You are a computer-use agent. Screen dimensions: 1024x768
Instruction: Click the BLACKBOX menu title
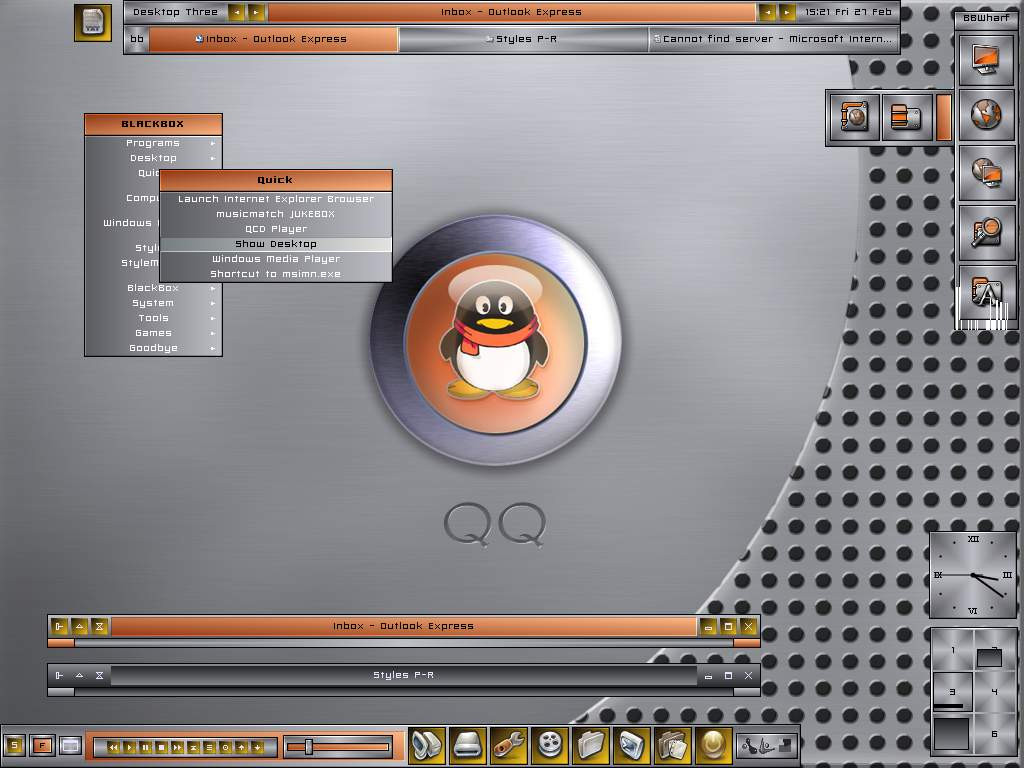[153, 124]
